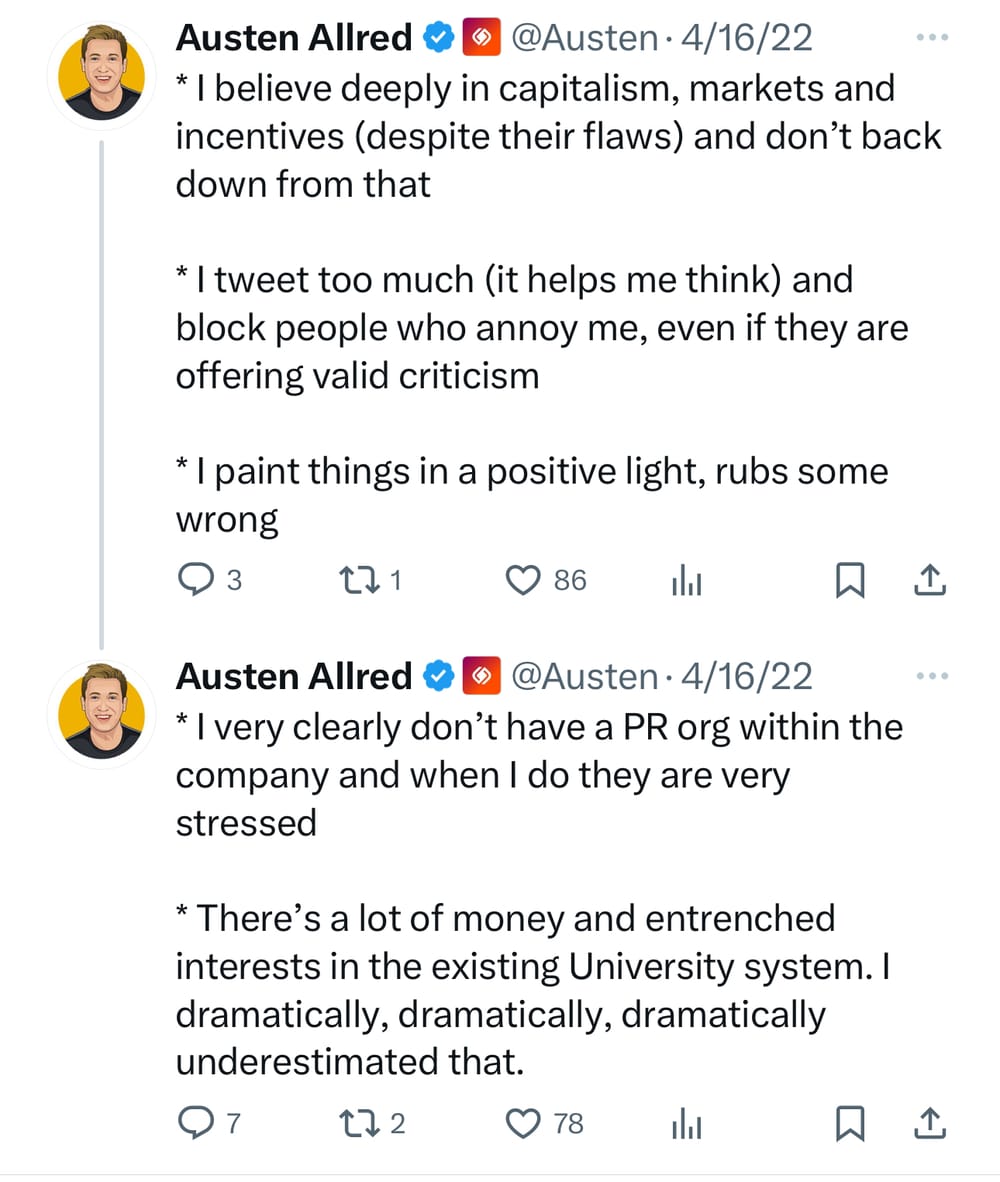Image resolution: width=1000 pixels, height=1182 pixels.
Task: Reply to the capitalism and markets tweet
Action: click(195, 579)
